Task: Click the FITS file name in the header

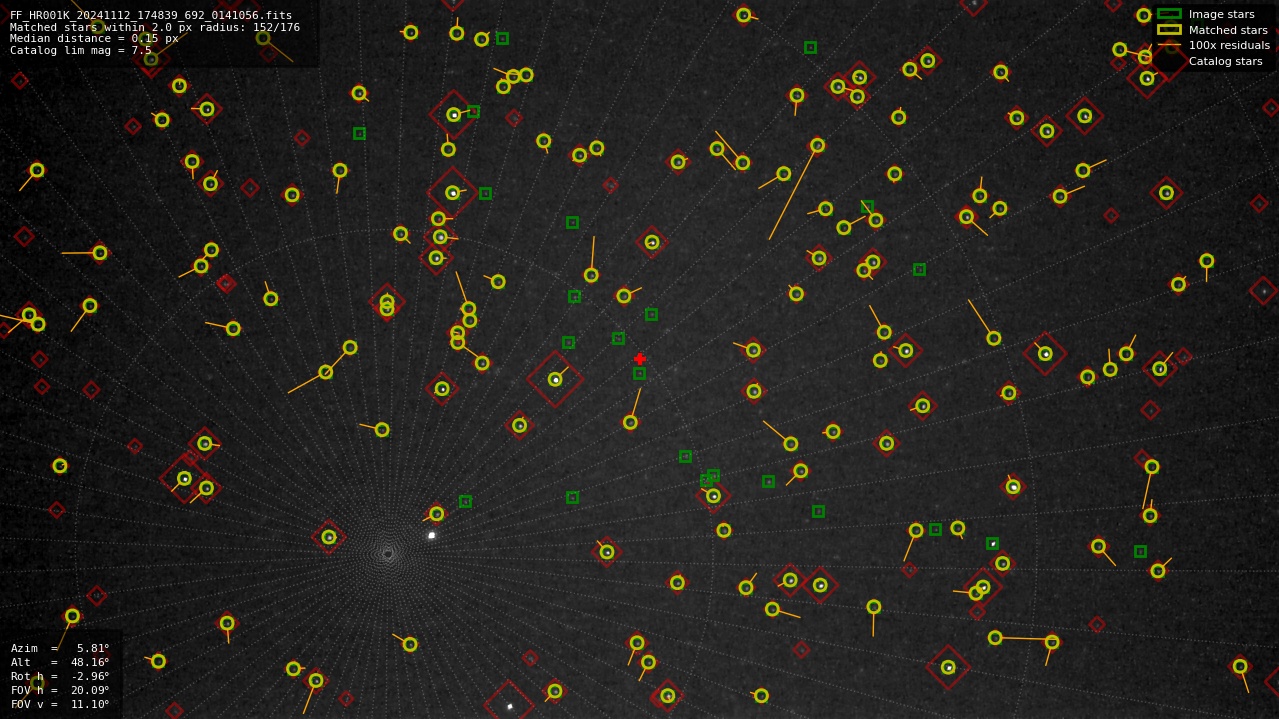Action: tap(151, 15)
